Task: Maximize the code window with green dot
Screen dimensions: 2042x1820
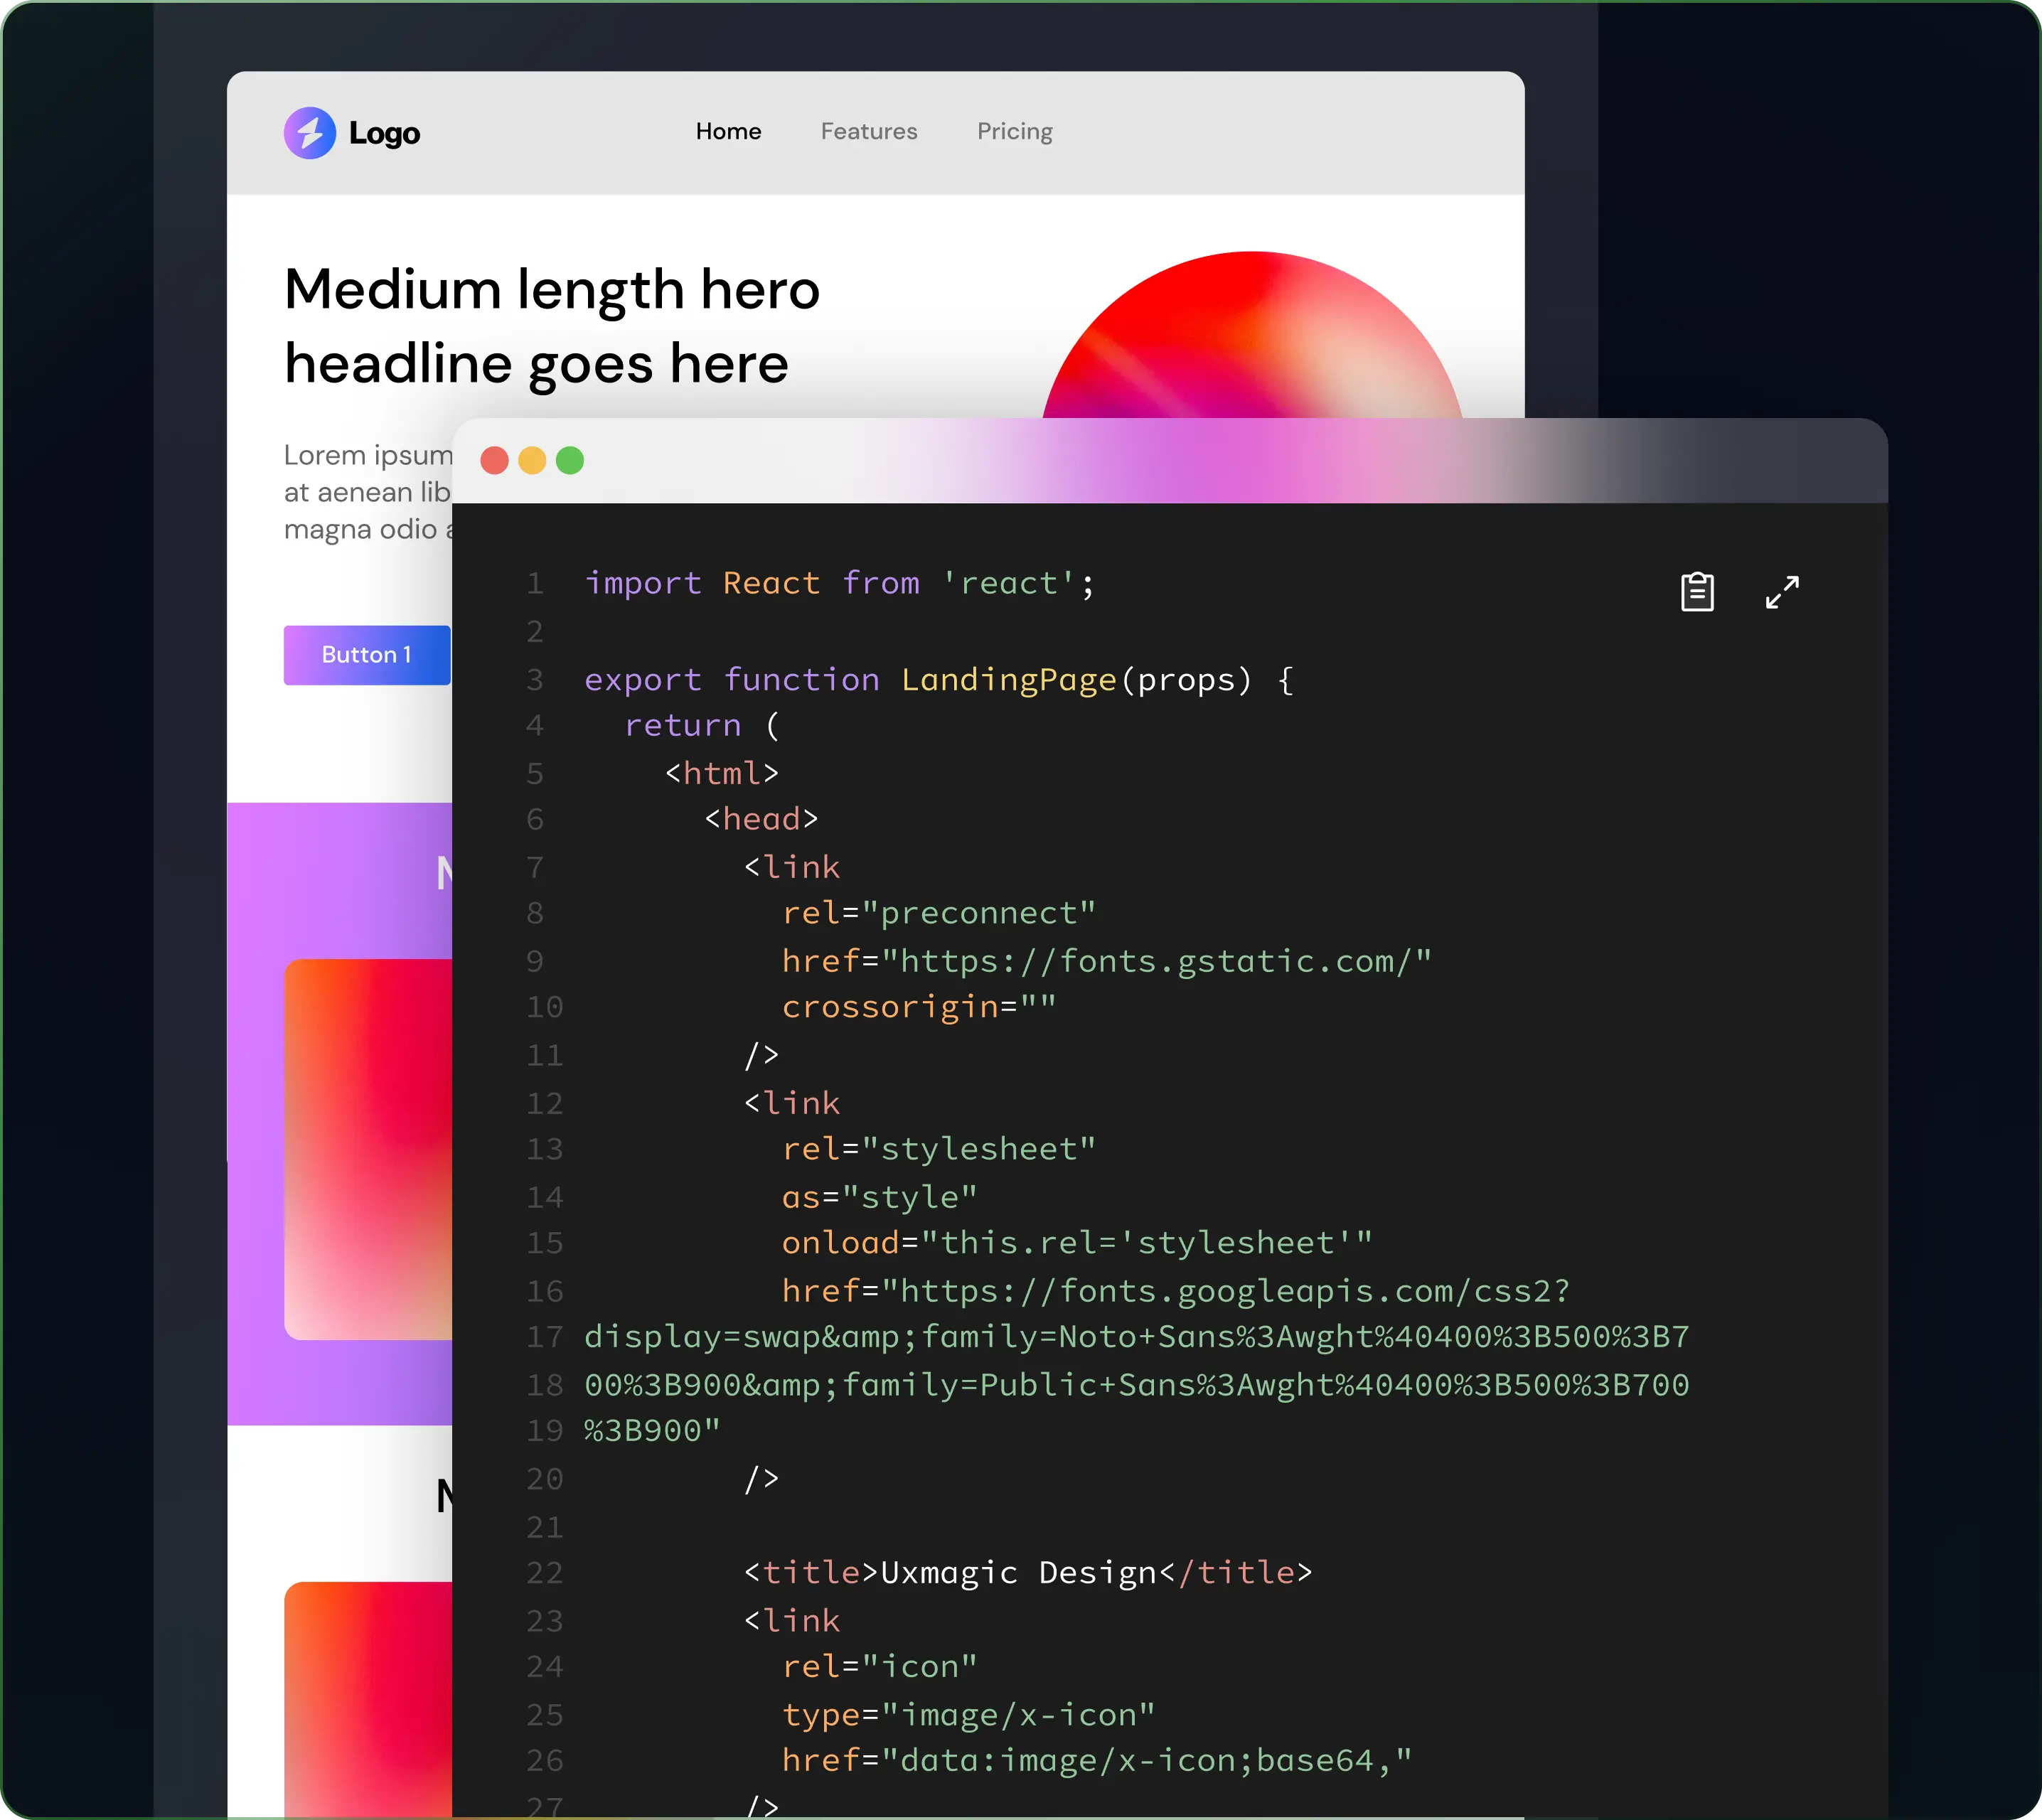Action: click(570, 460)
